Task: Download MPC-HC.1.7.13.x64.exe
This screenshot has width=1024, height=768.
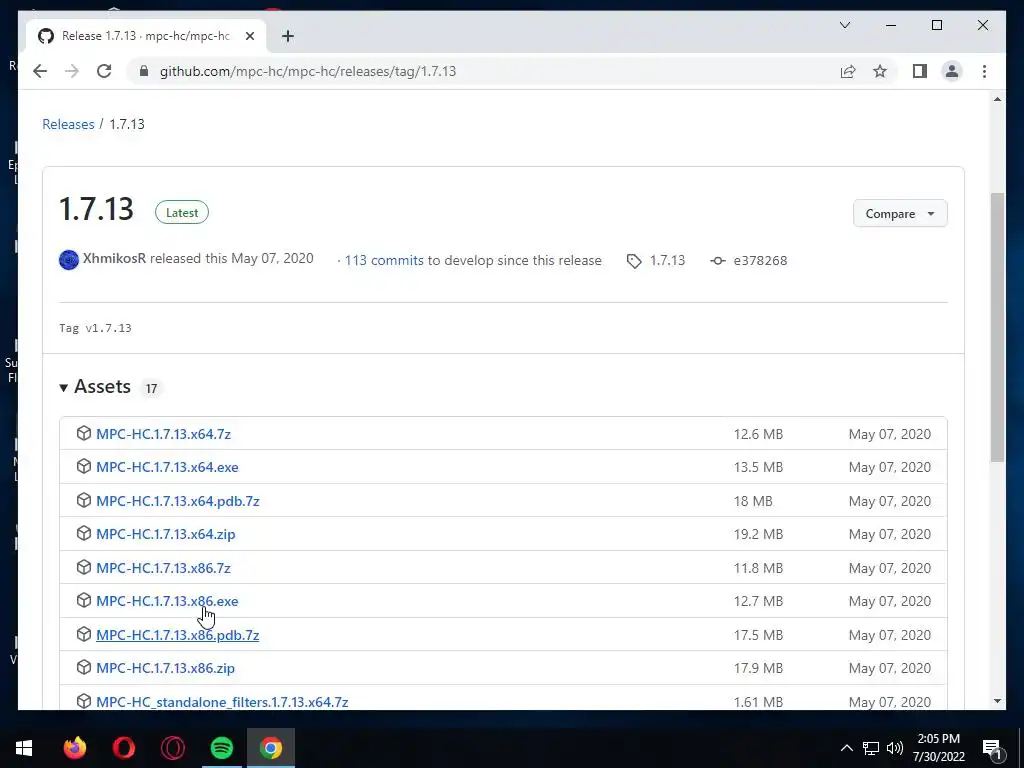Action: tap(167, 467)
